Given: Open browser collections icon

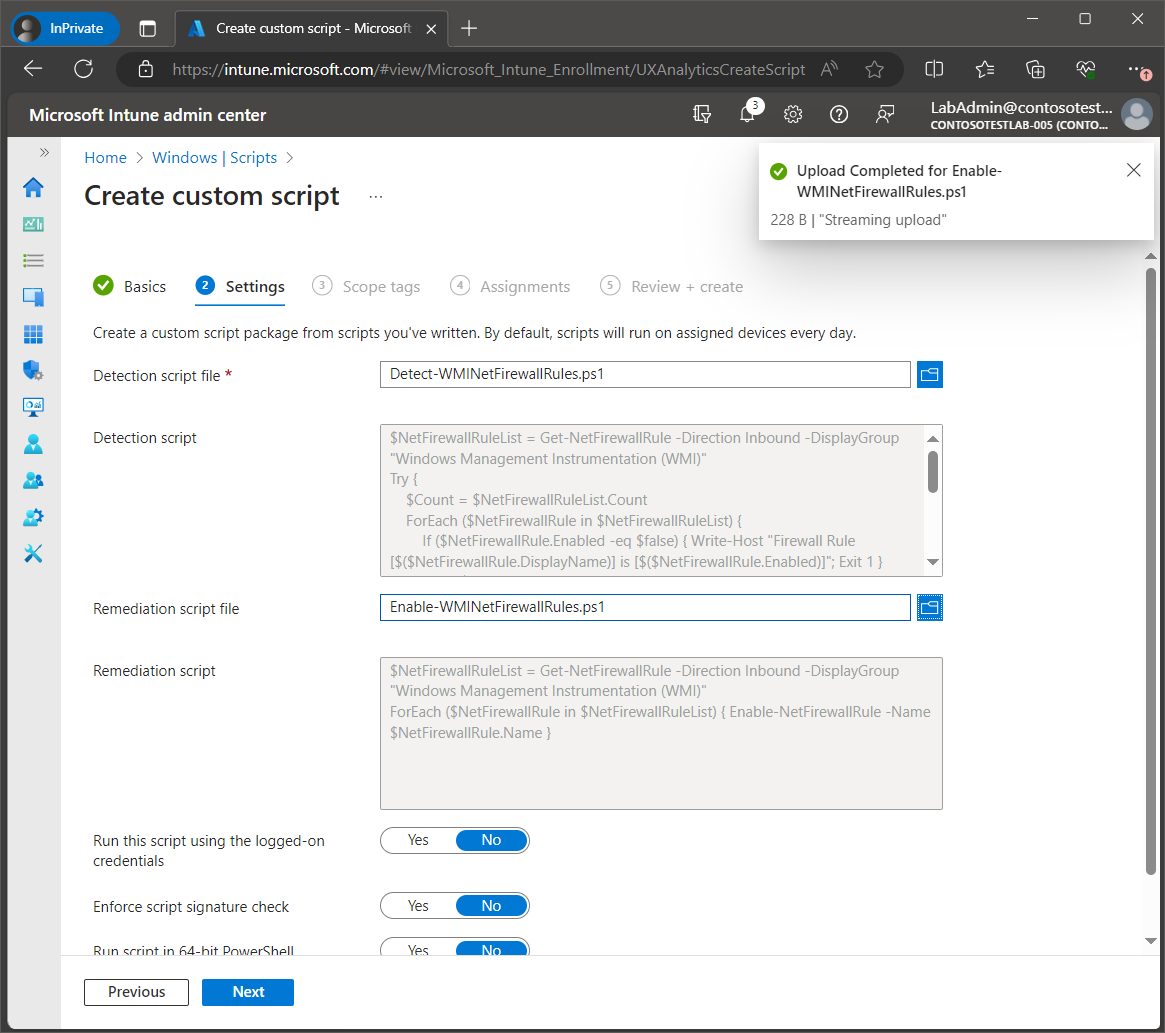Looking at the screenshot, I should click(x=1035, y=69).
